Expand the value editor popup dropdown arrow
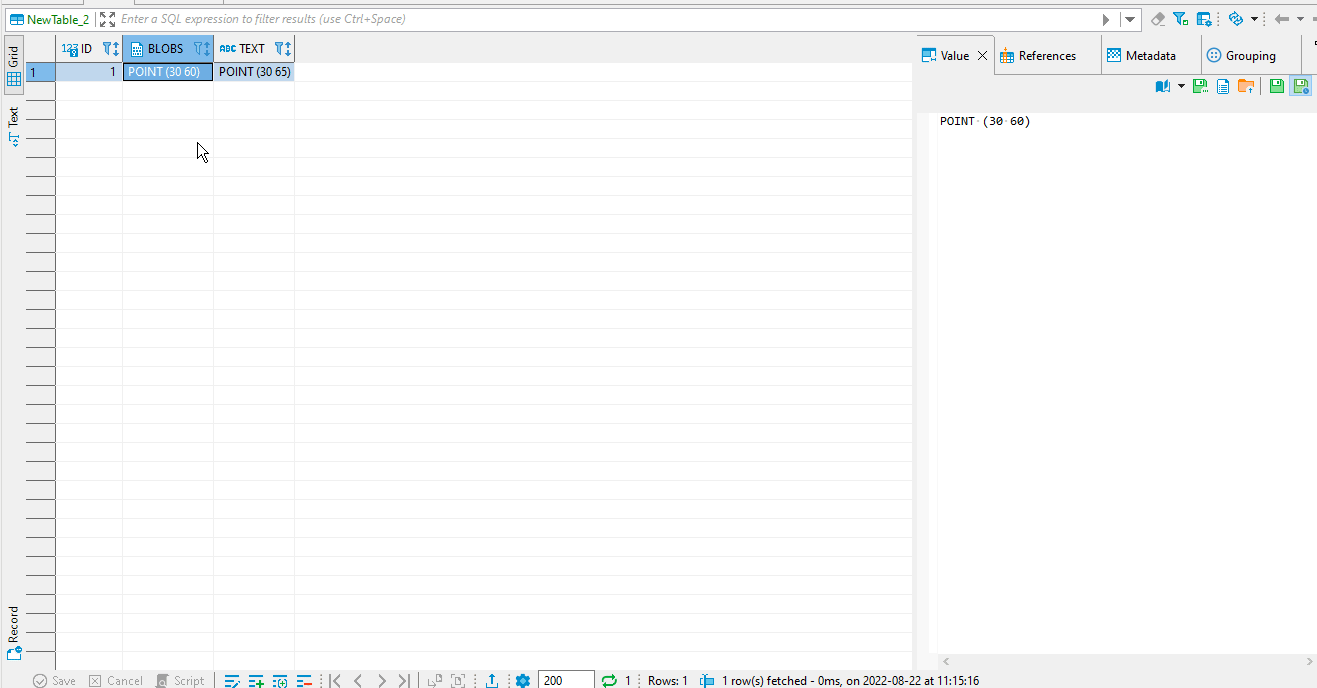 (1180, 86)
